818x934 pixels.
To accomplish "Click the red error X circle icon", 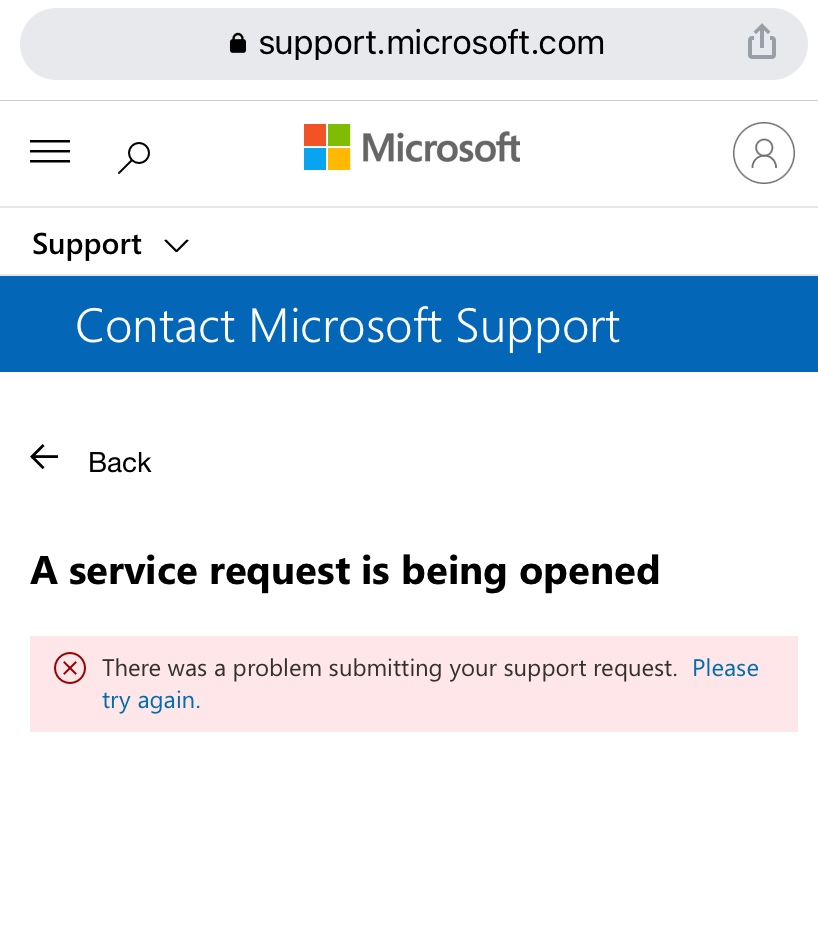I will pyautogui.click(x=70, y=668).
